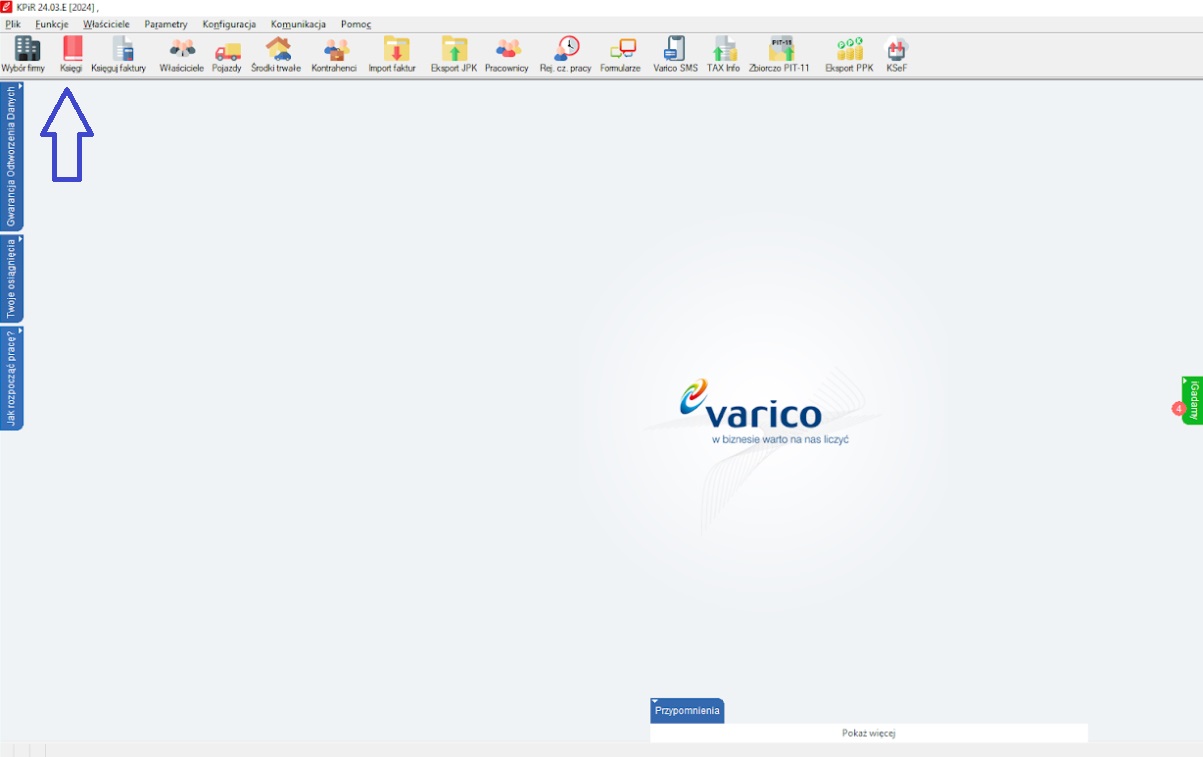1203x757 pixels.
Task: Expand Twoje osiągnięcia side tab
Action: click(11, 278)
